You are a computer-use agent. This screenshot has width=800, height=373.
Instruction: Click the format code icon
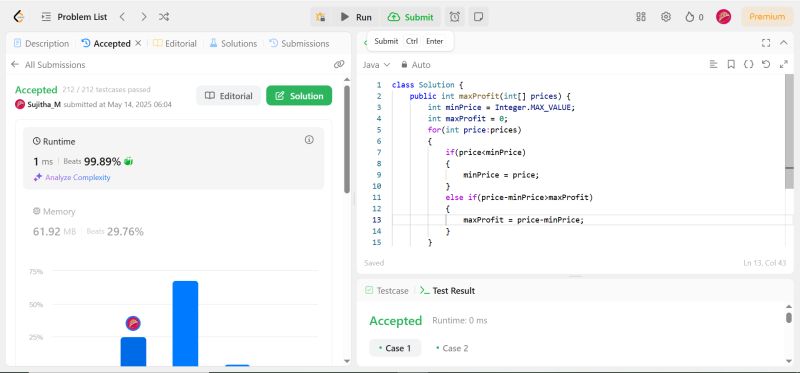click(714, 64)
